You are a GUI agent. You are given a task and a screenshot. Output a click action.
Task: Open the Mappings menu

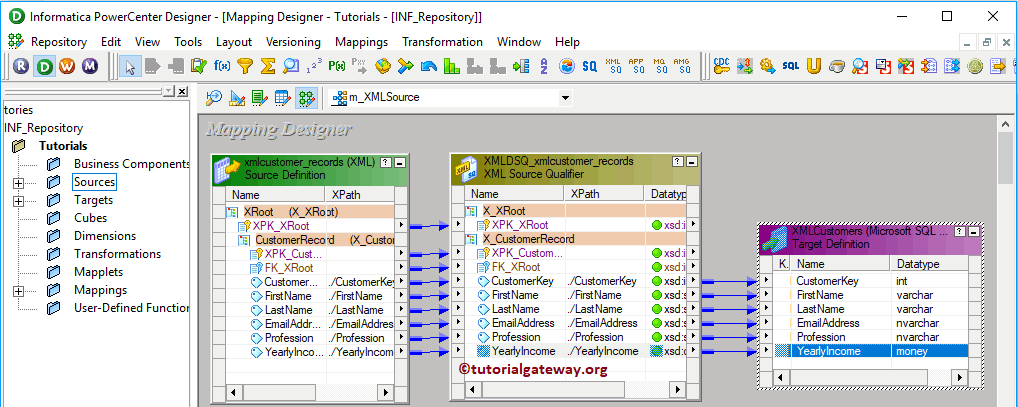point(362,42)
